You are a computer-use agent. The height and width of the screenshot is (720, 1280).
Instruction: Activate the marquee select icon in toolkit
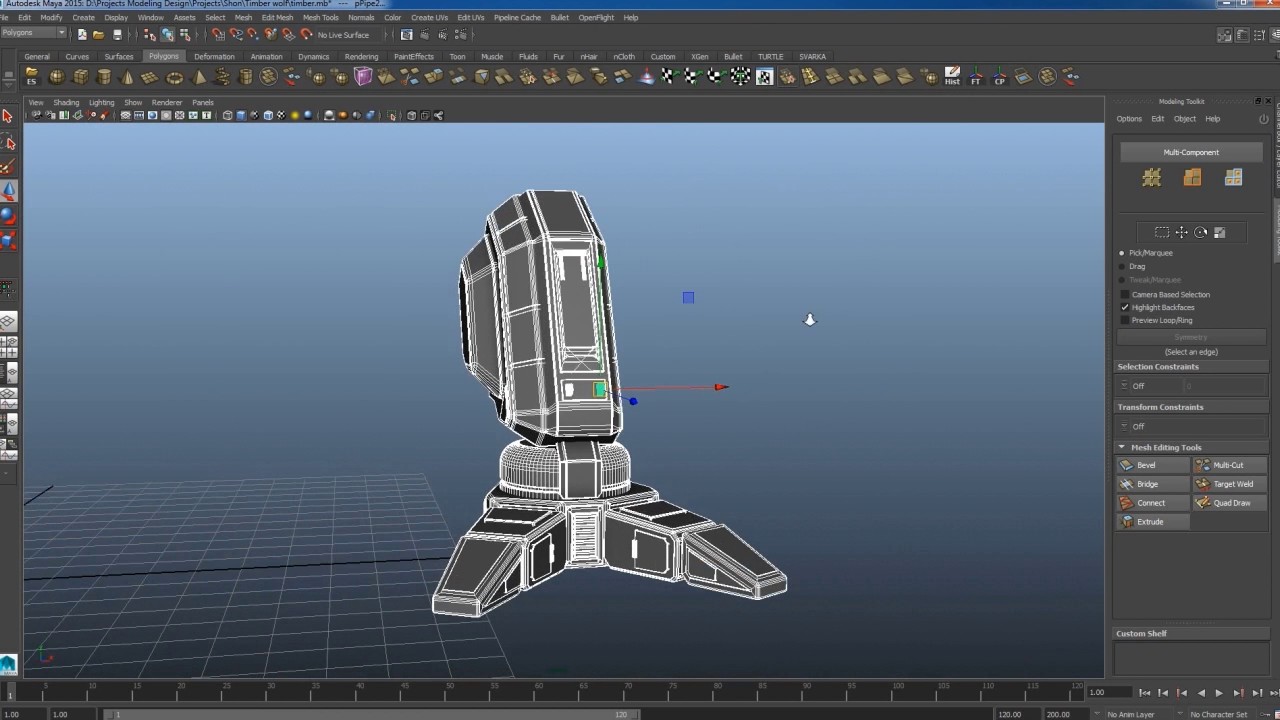(1162, 233)
